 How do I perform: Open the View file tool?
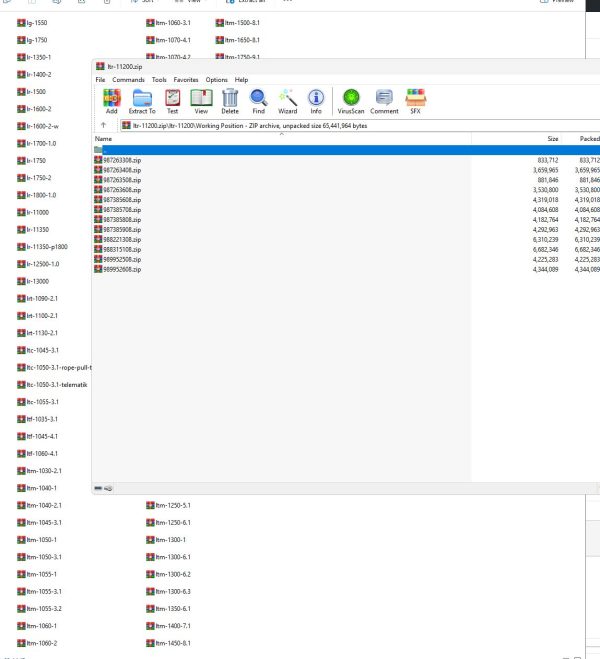(x=201, y=101)
